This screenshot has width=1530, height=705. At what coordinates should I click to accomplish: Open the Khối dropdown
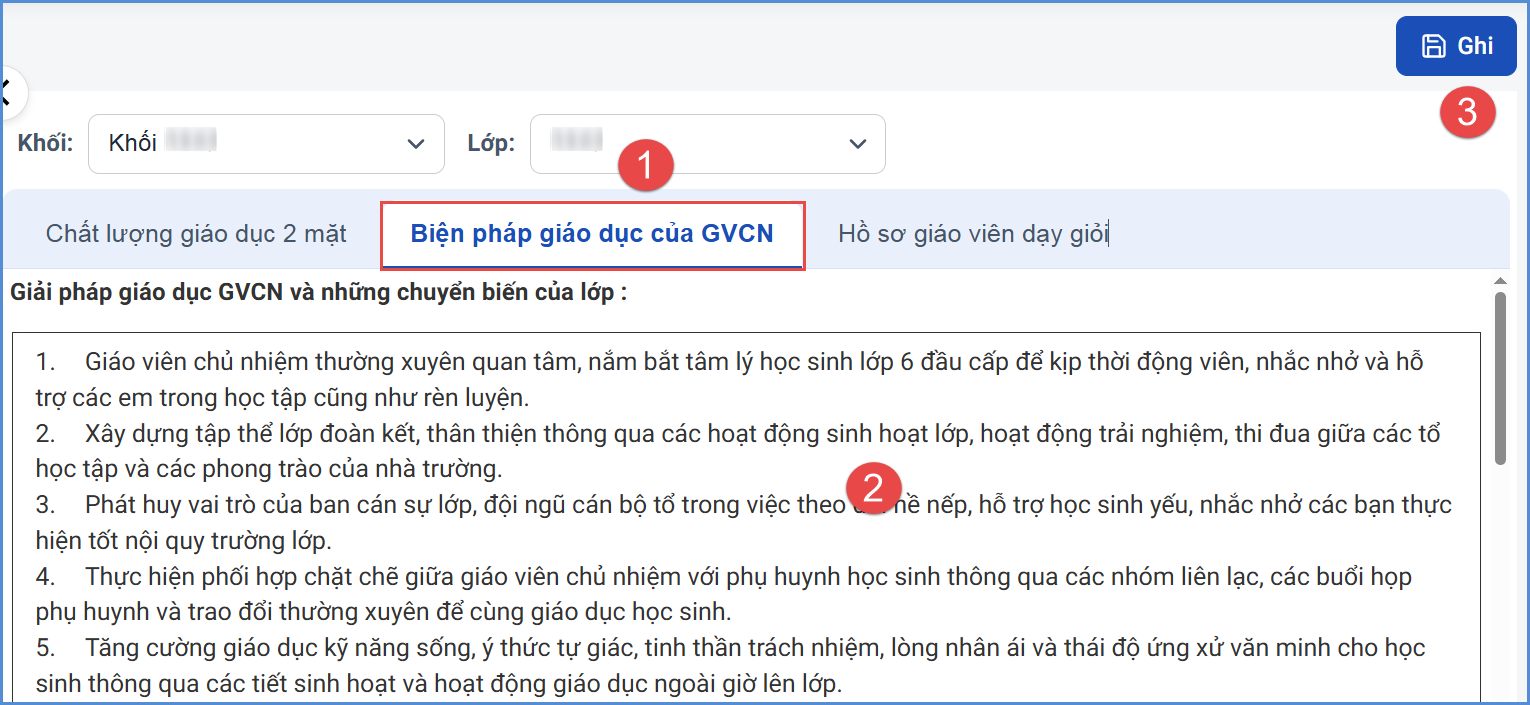click(x=266, y=143)
